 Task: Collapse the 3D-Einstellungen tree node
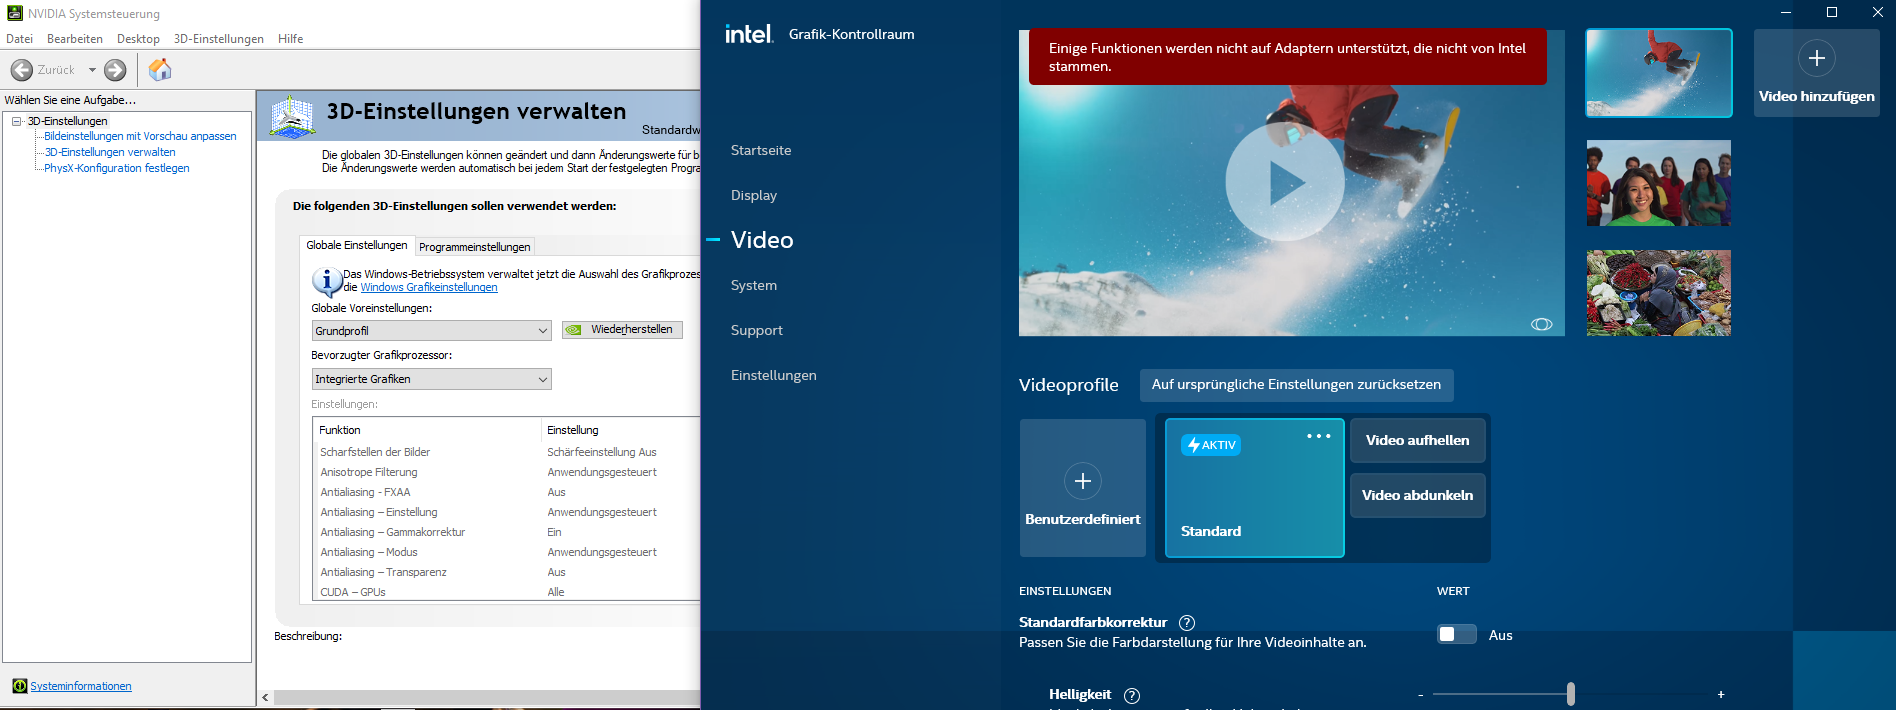pos(17,121)
